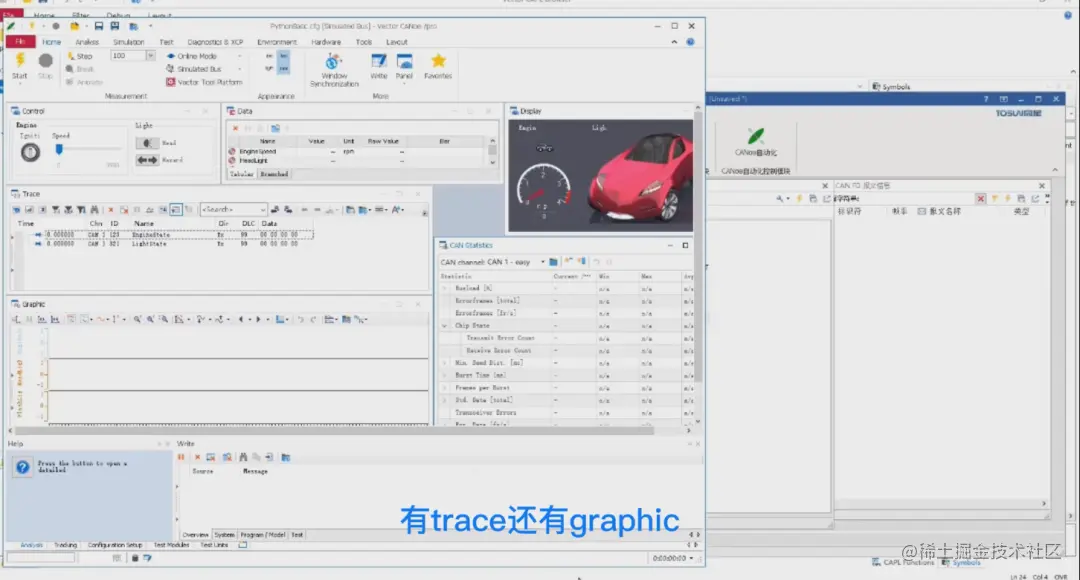
Task: Expand the Frames per Burst row in CAN Statistics
Action: click(x=445, y=388)
